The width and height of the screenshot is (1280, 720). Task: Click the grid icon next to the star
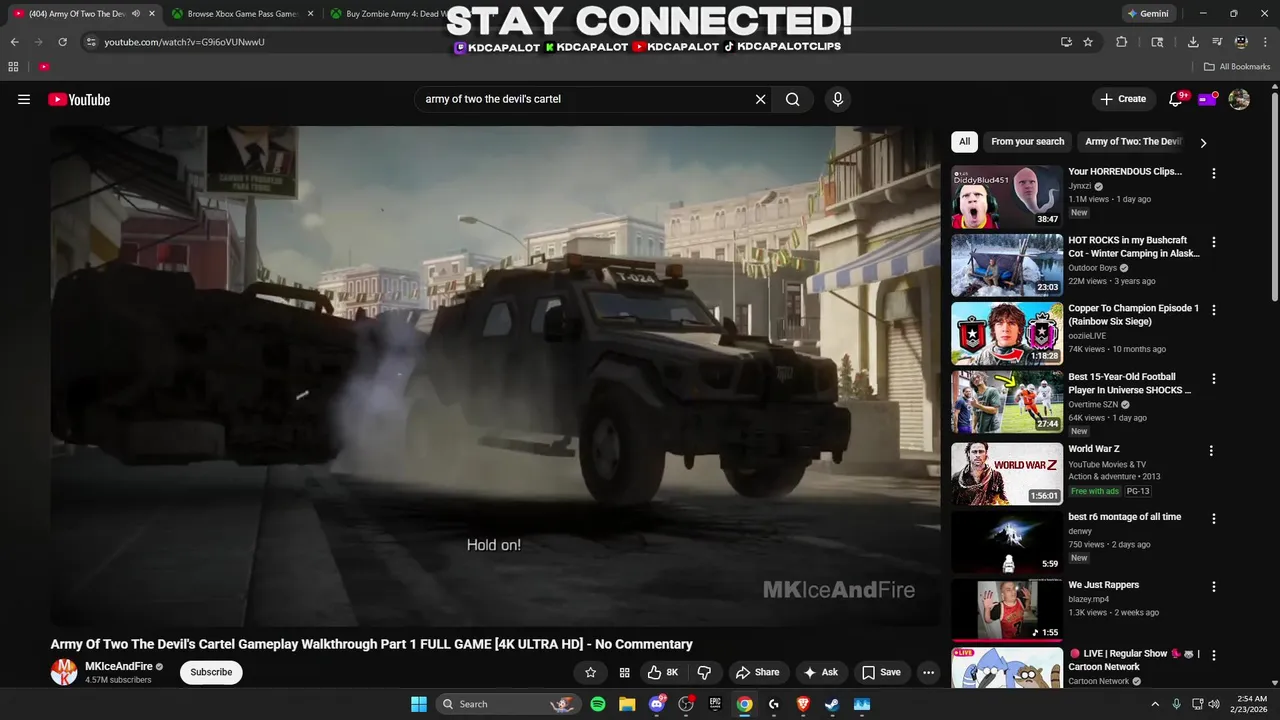point(624,672)
